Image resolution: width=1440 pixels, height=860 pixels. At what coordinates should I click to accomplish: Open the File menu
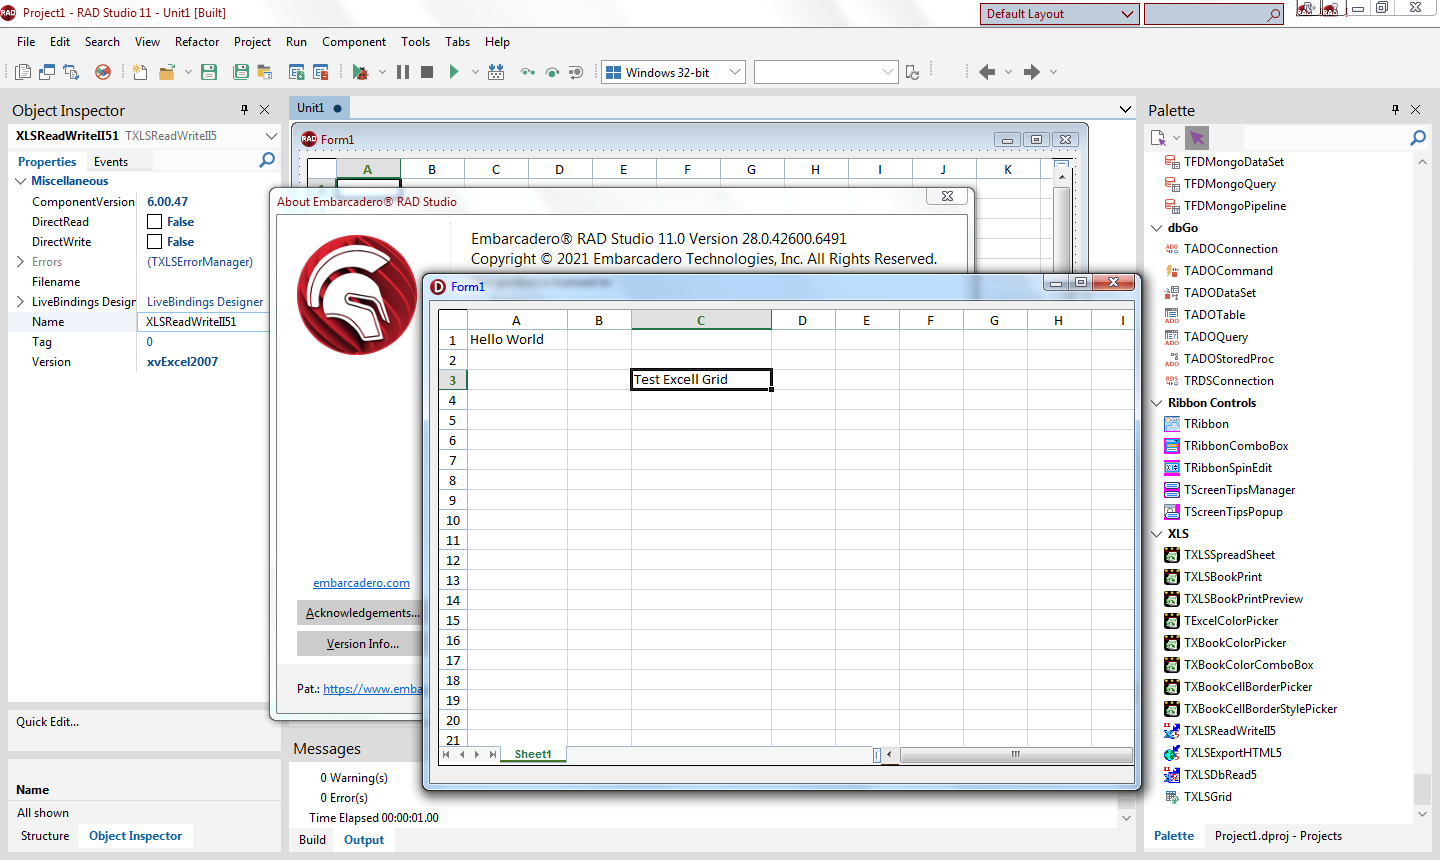26,42
